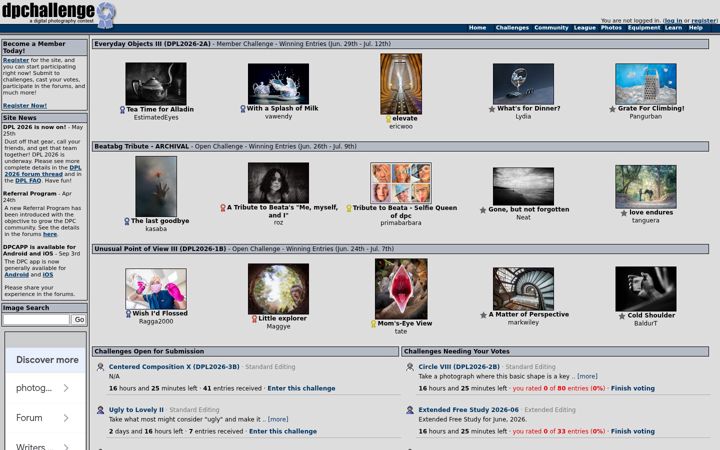Click Enter this challenge for Centered Composition X

(x=301, y=388)
